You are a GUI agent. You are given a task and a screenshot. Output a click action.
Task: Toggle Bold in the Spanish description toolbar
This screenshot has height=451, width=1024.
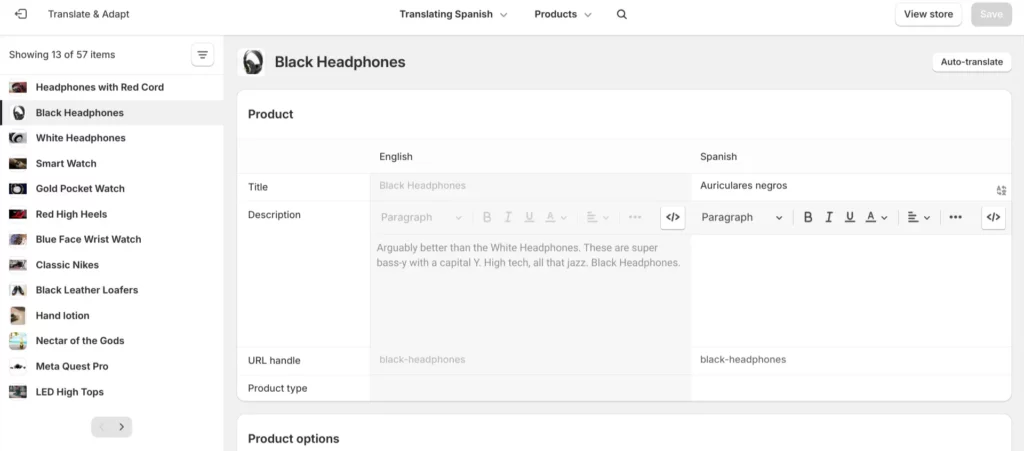808,217
